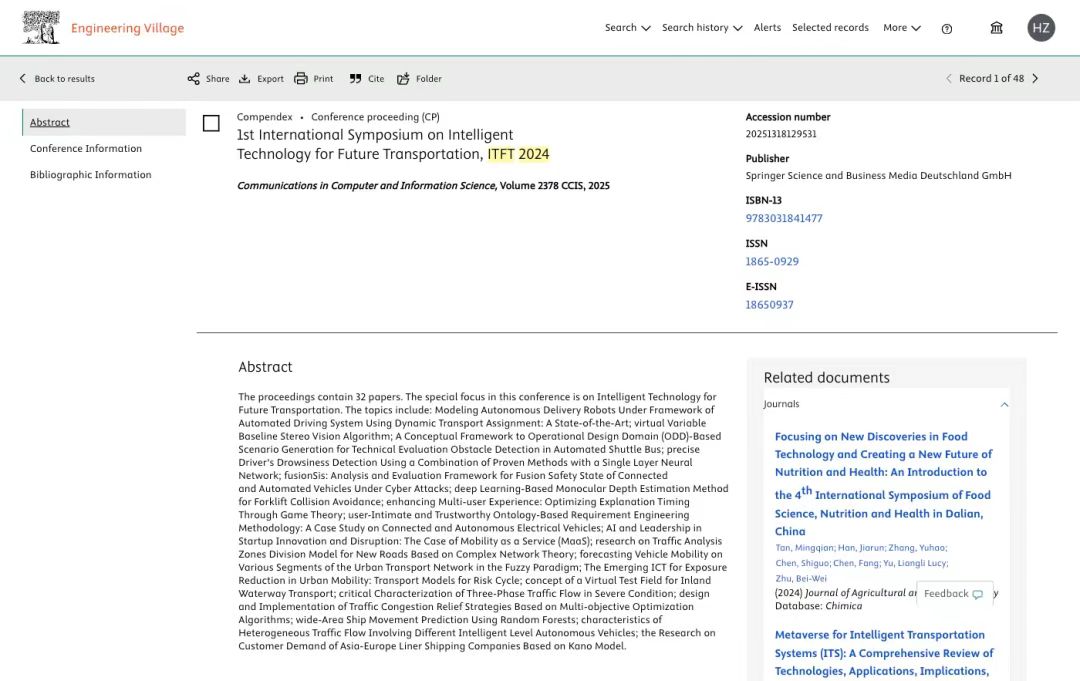The width and height of the screenshot is (1080, 681).
Task: Click the Abstract section heading
Action: coord(265,367)
